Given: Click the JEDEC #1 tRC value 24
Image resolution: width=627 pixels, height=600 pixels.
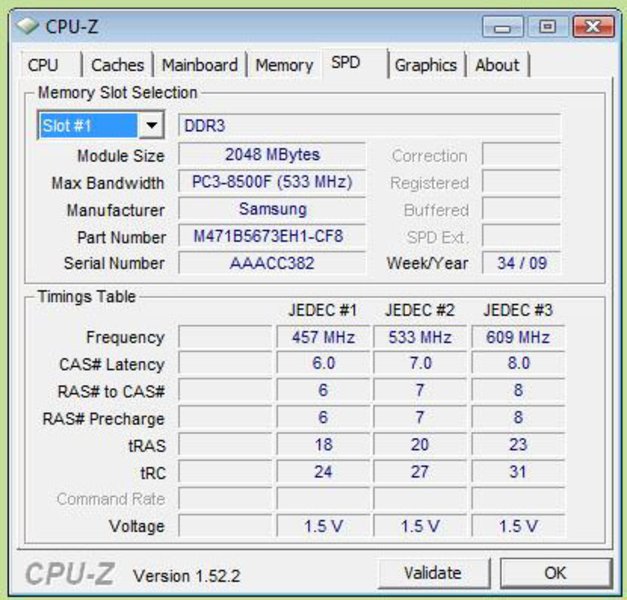Looking at the screenshot, I should [323, 472].
